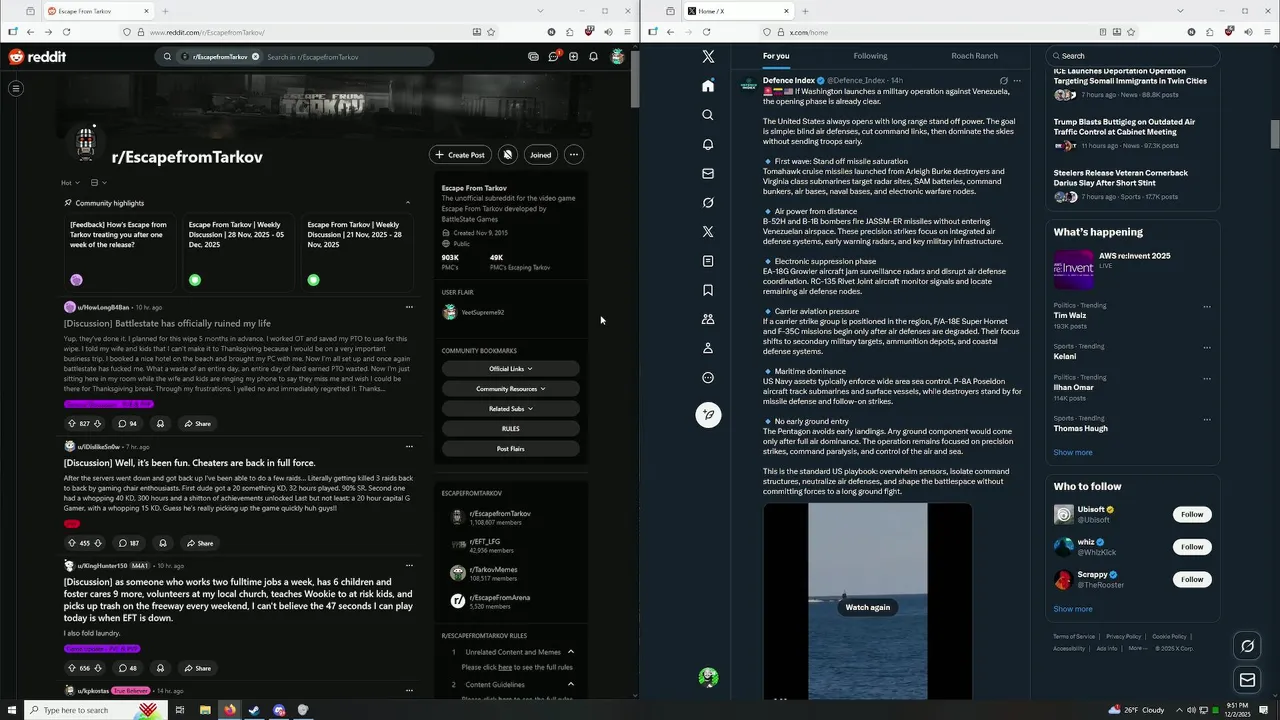1280x720 pixels.
Task: Select the 'Home / X' browser tab
Action: pyautogui.click(x=738, y=11)
